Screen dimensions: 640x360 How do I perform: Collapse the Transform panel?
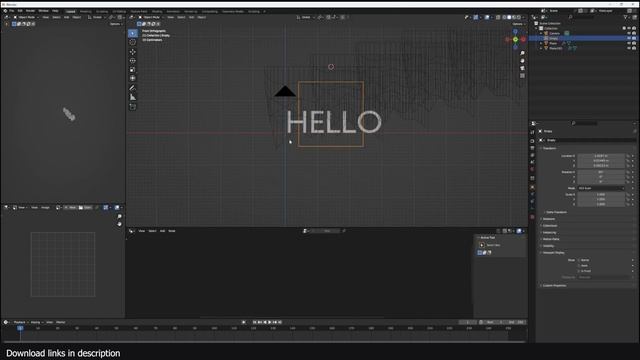tap(549, 148)
